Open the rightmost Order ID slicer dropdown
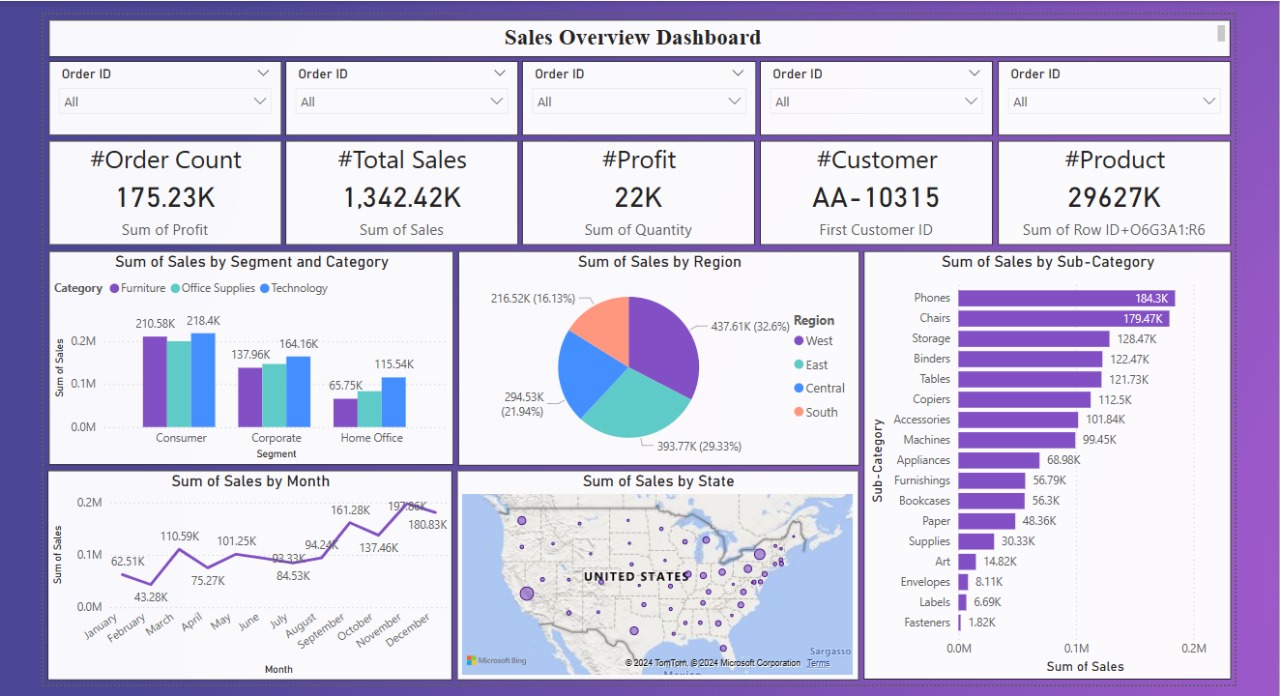The image size is (1280, 696). point(1208,101)
